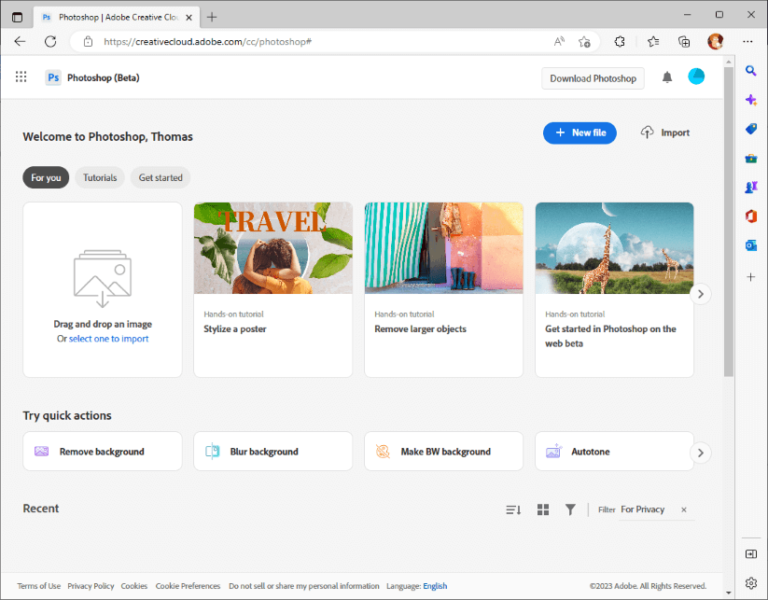The width and height of the screenshot is (768, 600).
Task: Click the Filter text input field
Action: [646, 509]
